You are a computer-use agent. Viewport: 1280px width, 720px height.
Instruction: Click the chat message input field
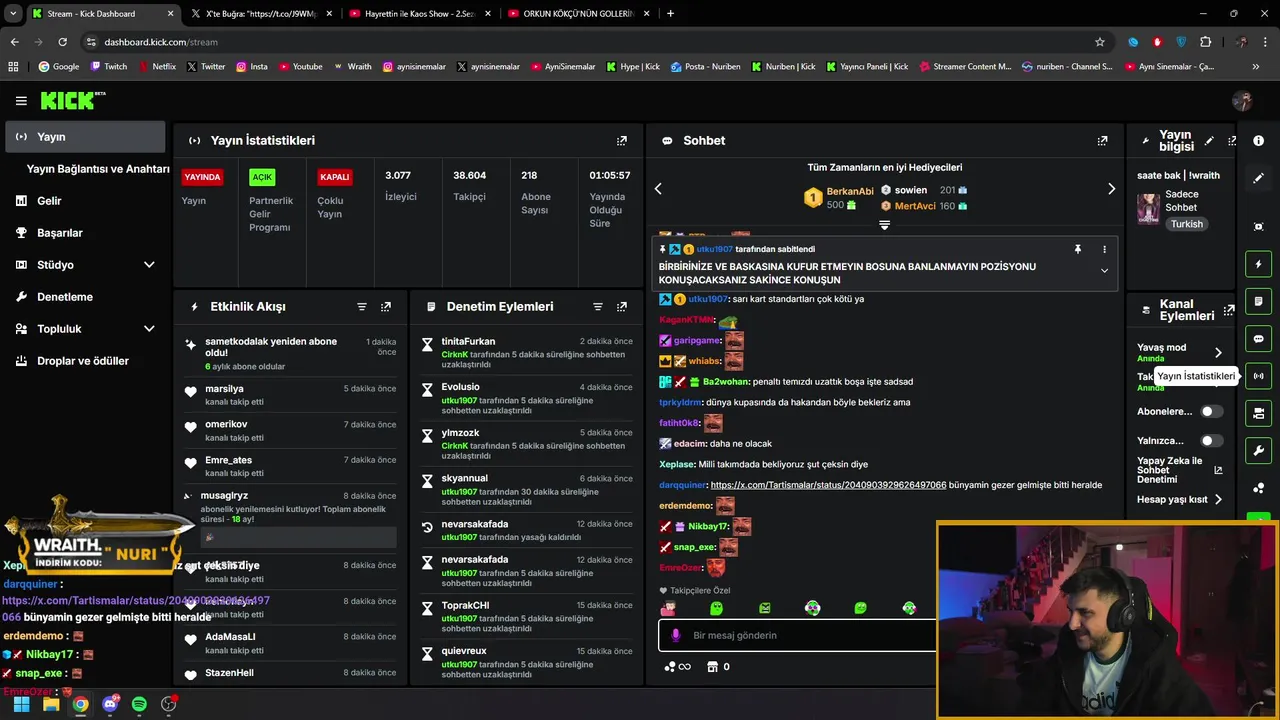point(797,635)
